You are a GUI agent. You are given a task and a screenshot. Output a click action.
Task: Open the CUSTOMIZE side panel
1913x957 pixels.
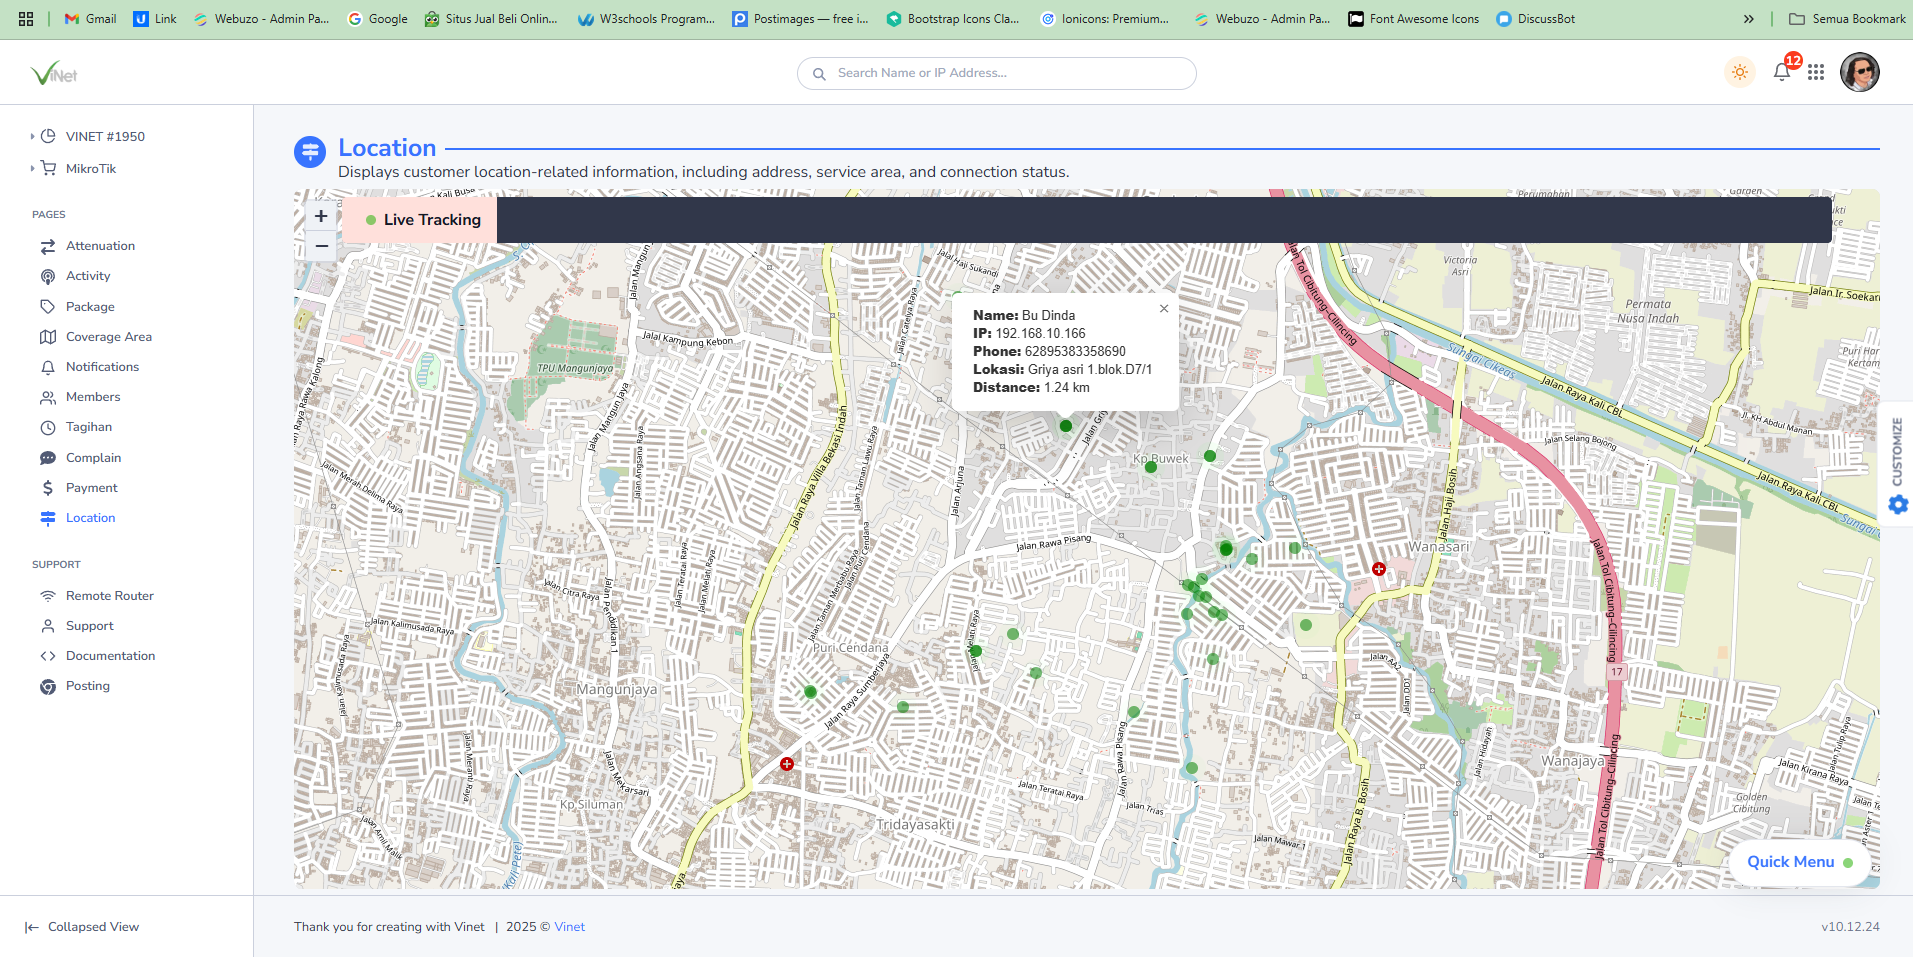[x=1897, y=466]
